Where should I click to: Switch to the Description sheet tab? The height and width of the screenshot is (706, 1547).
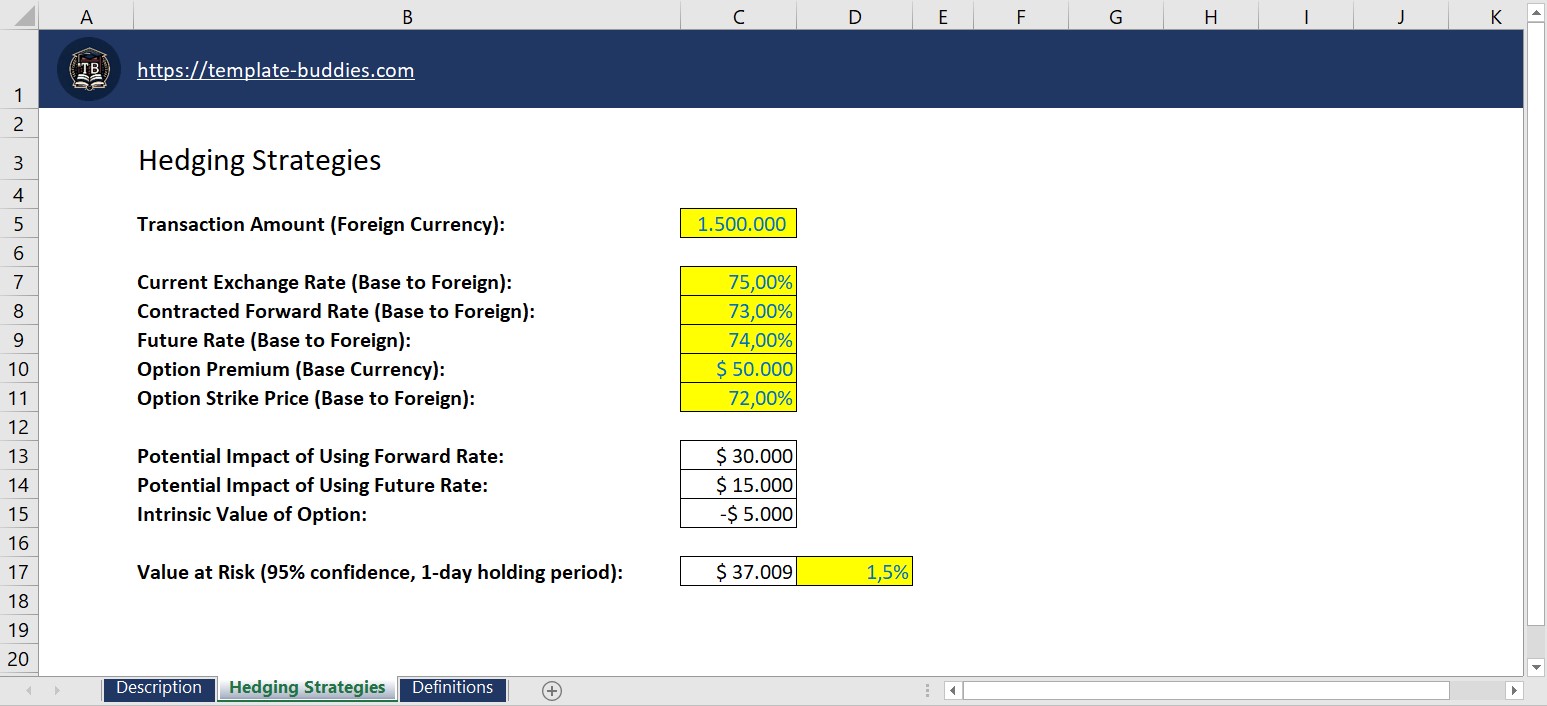[x=159, y=688]
